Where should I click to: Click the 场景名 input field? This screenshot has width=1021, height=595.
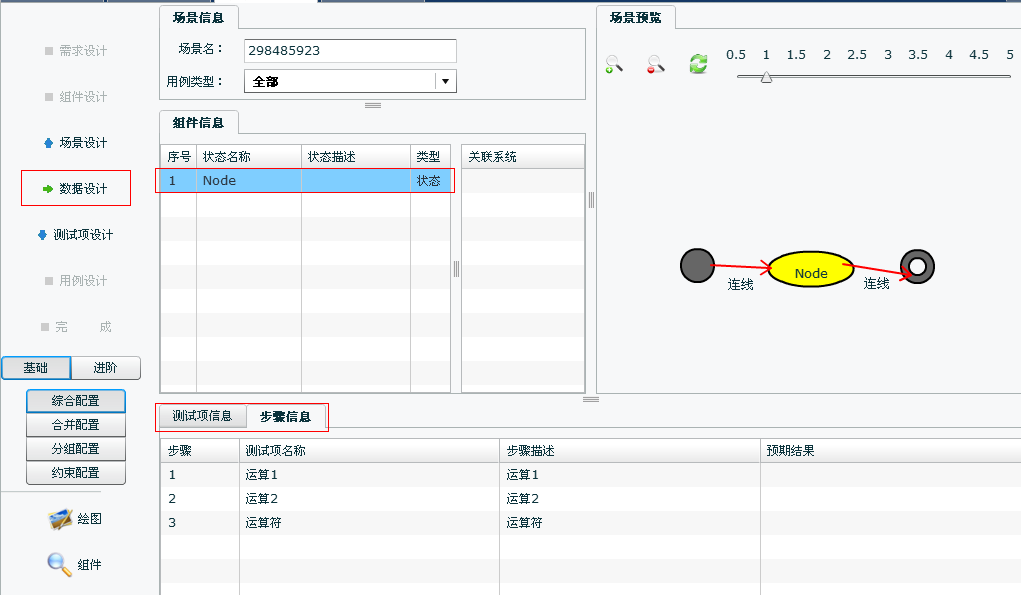pos(350,51)
